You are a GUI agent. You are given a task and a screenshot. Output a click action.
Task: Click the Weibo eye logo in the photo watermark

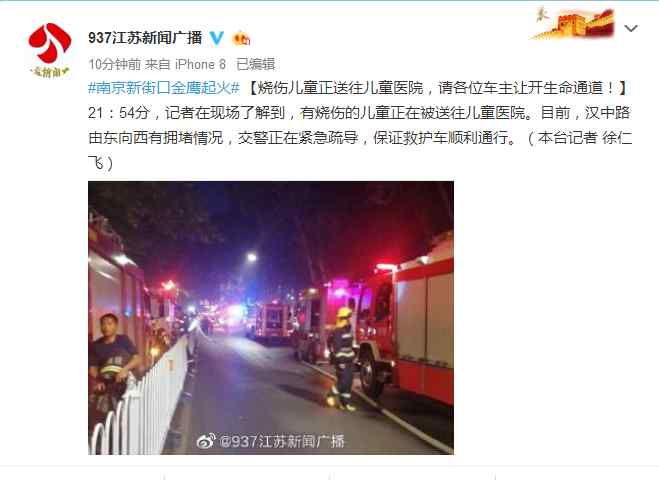[x=206, y=441]
